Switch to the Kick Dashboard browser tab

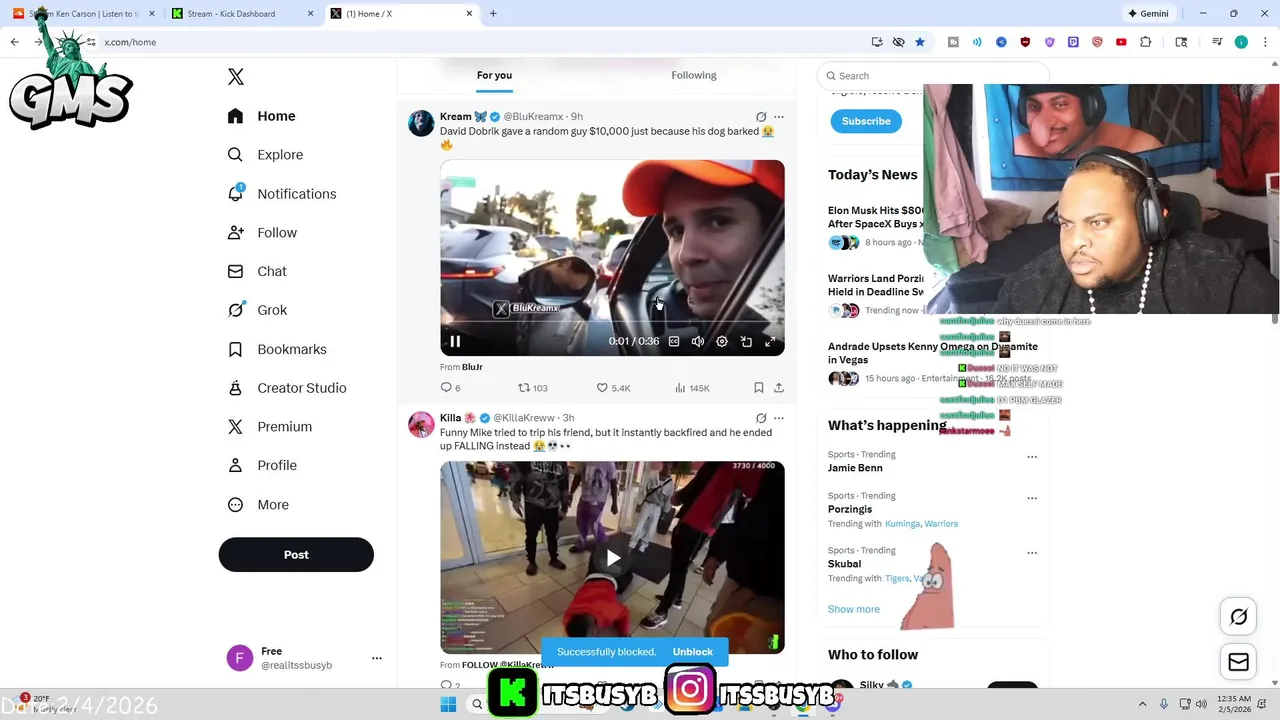(x=240, y=13)
